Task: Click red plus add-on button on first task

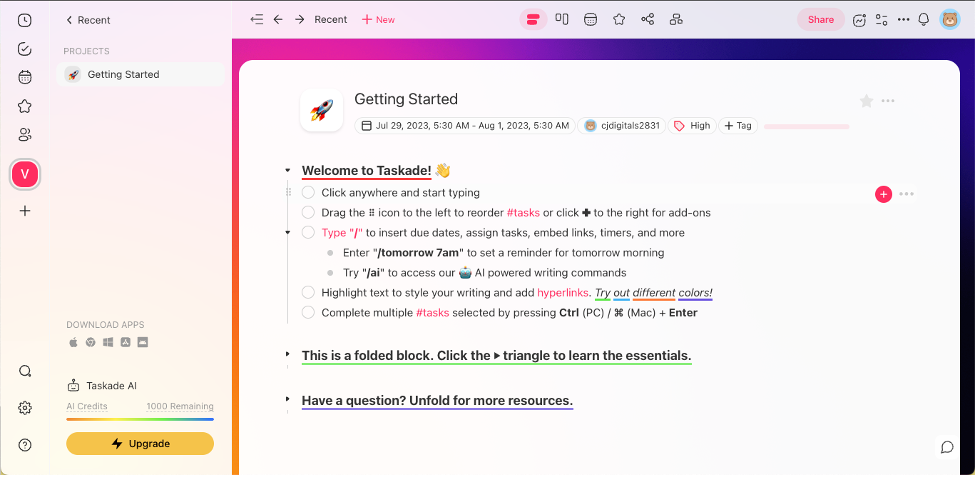Action: click(x=883, y=194)
